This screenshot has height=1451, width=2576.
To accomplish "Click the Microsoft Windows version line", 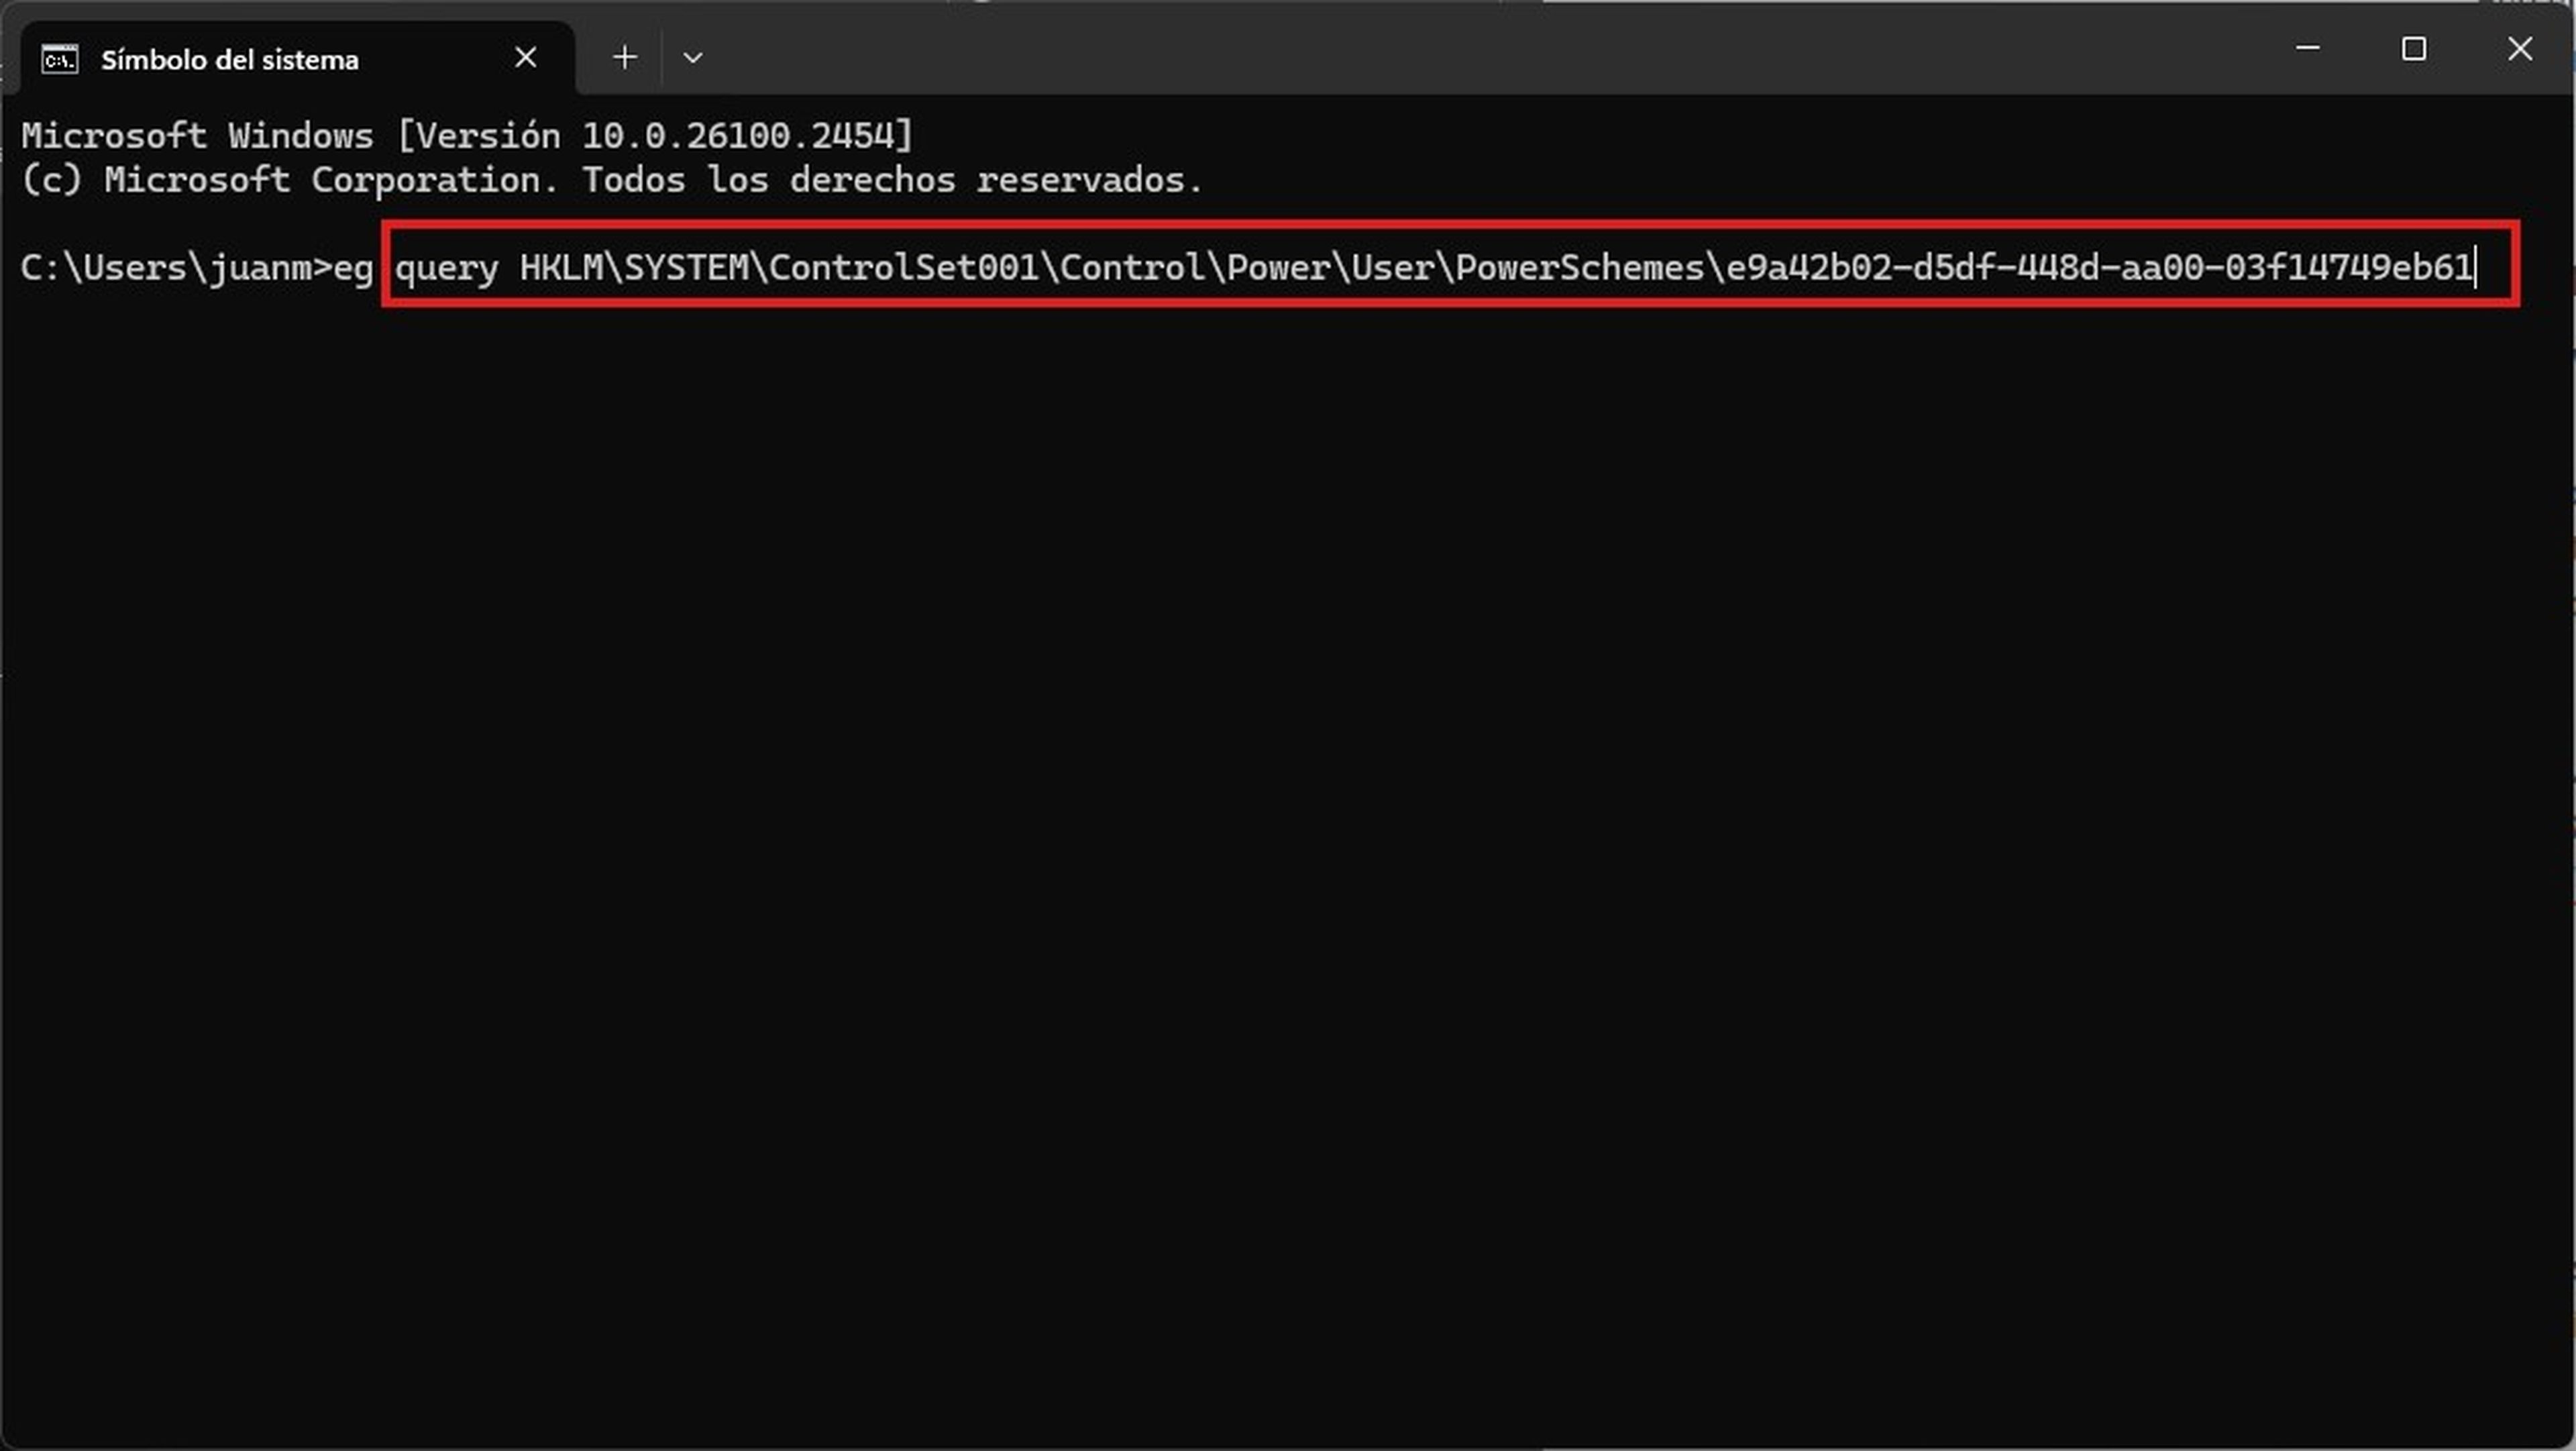I will pos(467,135).
